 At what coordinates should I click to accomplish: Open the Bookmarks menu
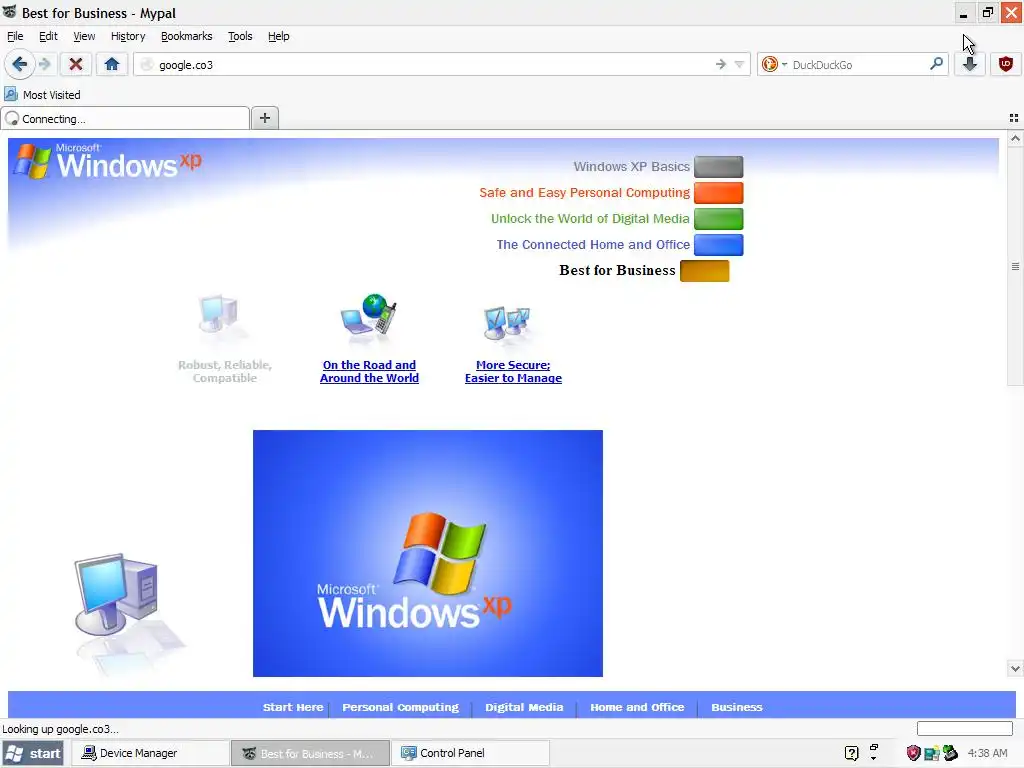(187, 36)
